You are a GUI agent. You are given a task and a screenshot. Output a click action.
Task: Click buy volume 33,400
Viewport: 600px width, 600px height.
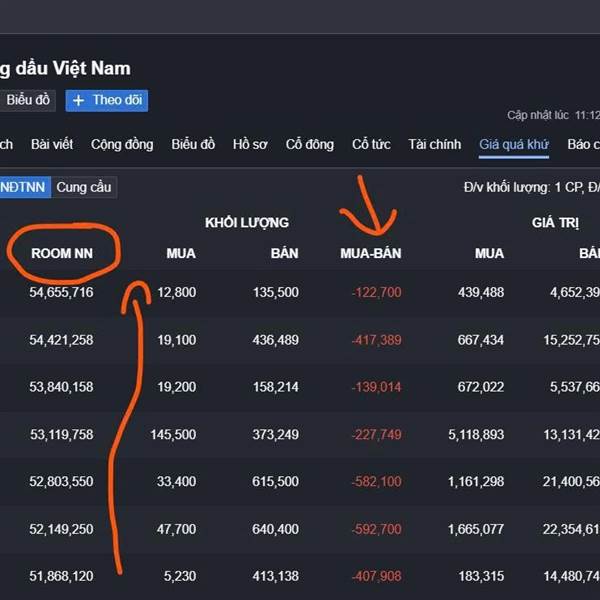(176, 481)
